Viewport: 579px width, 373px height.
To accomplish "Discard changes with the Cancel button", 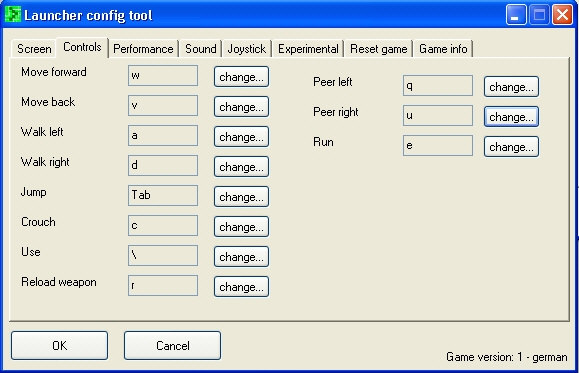I will (x=172, y=345).
